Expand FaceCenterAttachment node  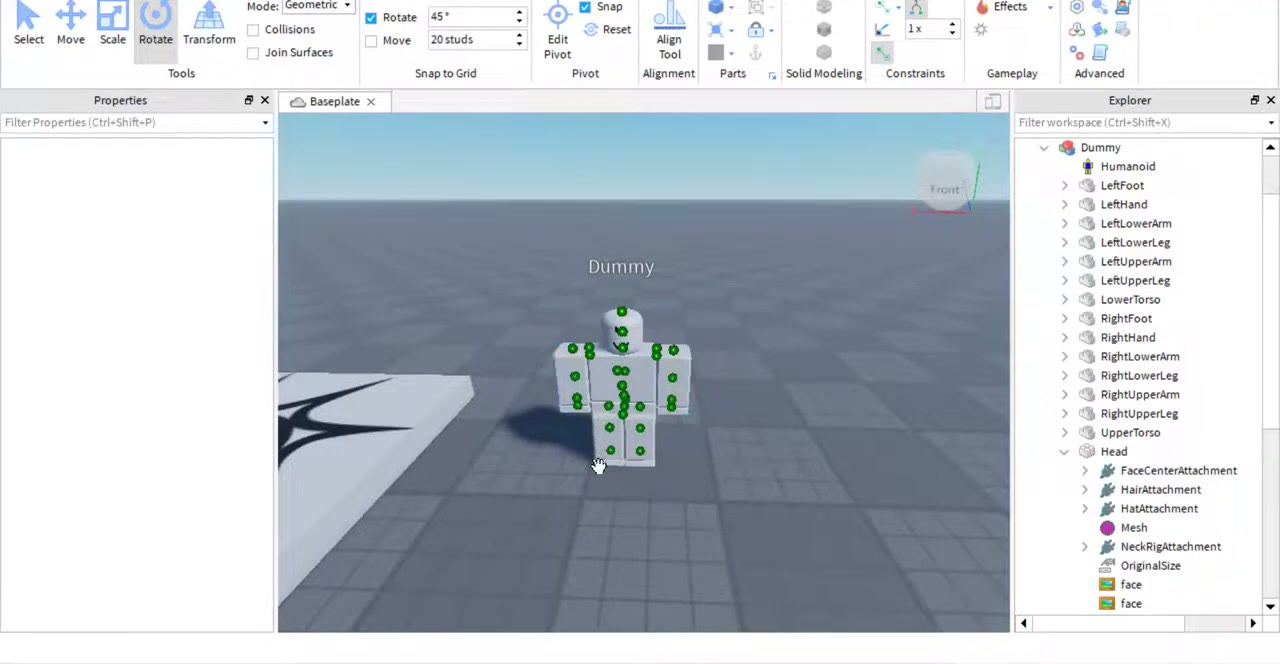click(x=1085, y=471)
